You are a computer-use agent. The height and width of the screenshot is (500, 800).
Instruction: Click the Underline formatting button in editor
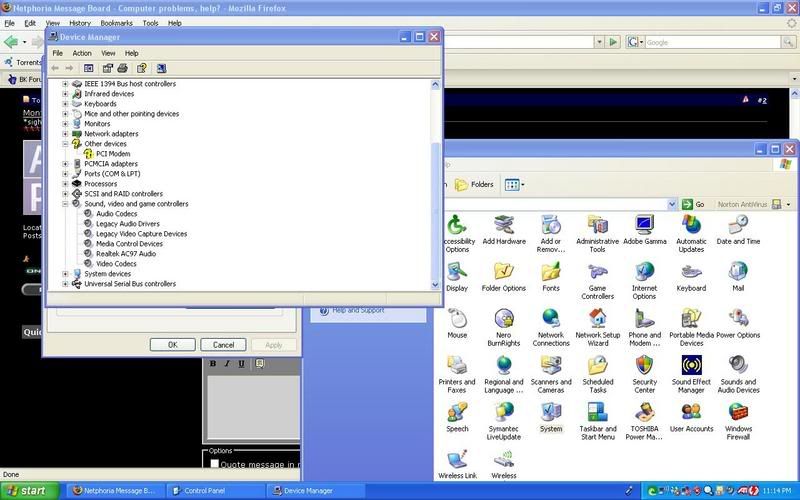[x=241, y=363]
